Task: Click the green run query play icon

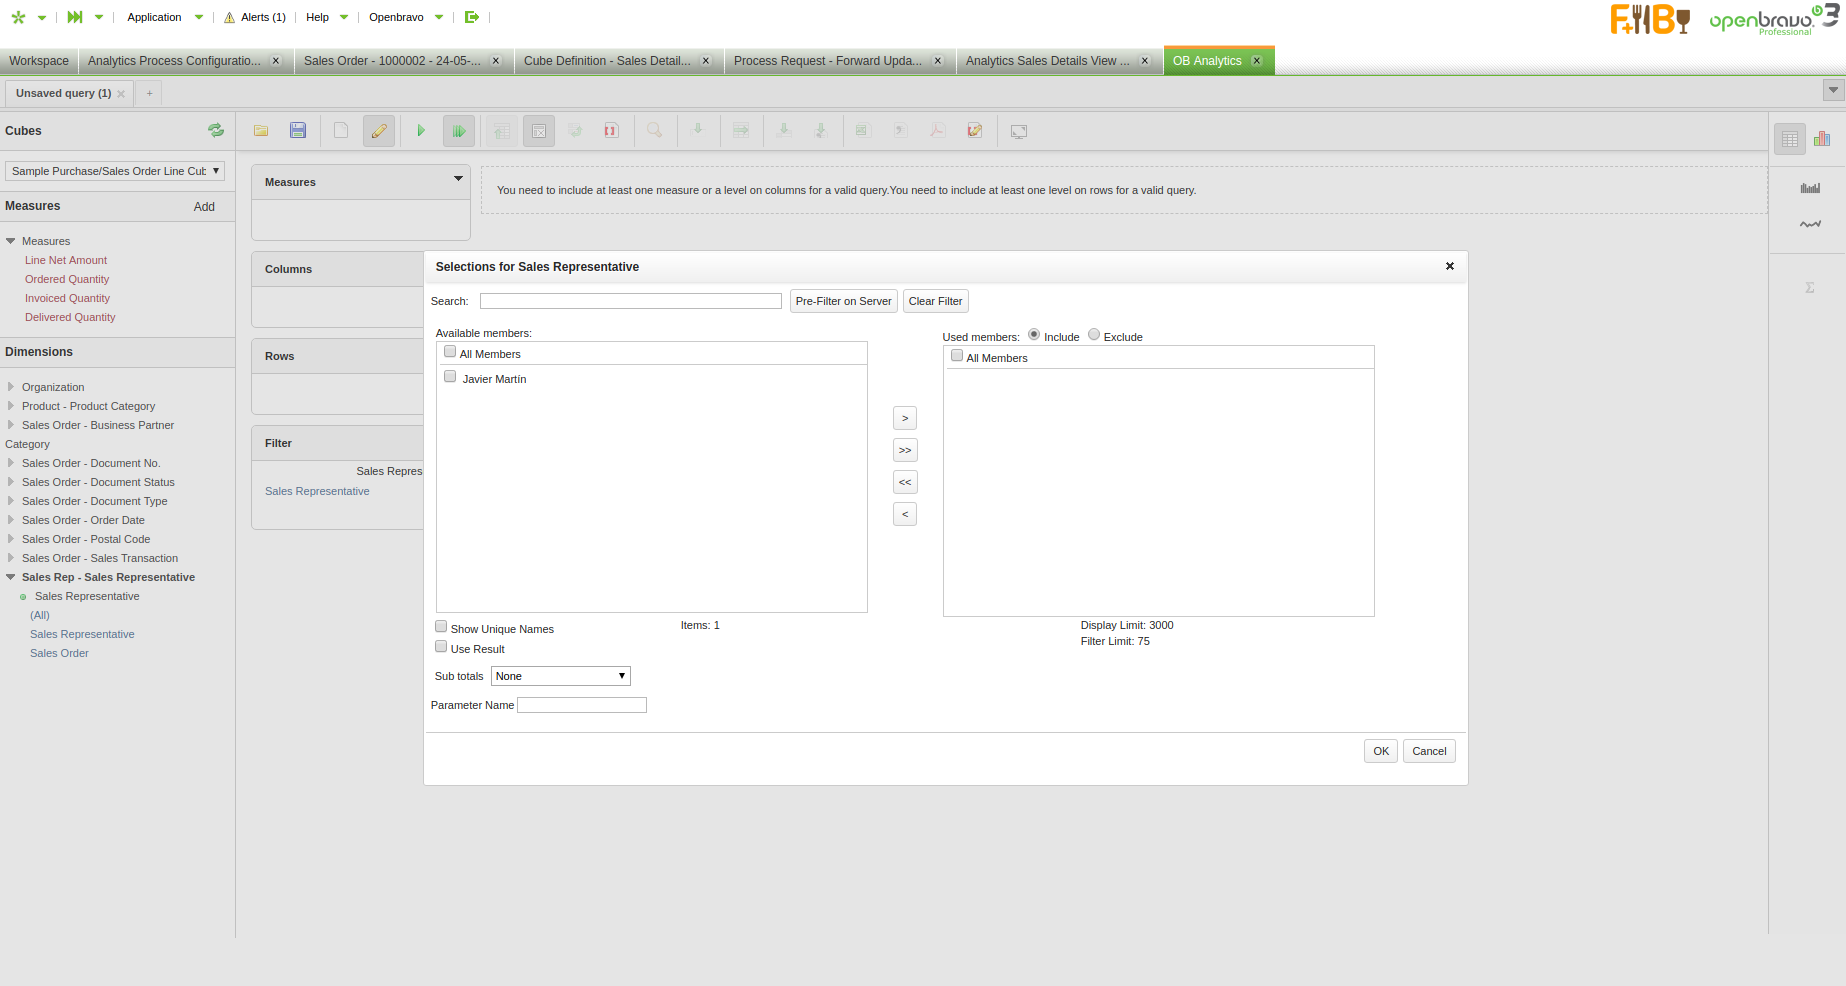Action: click(421, 131)
